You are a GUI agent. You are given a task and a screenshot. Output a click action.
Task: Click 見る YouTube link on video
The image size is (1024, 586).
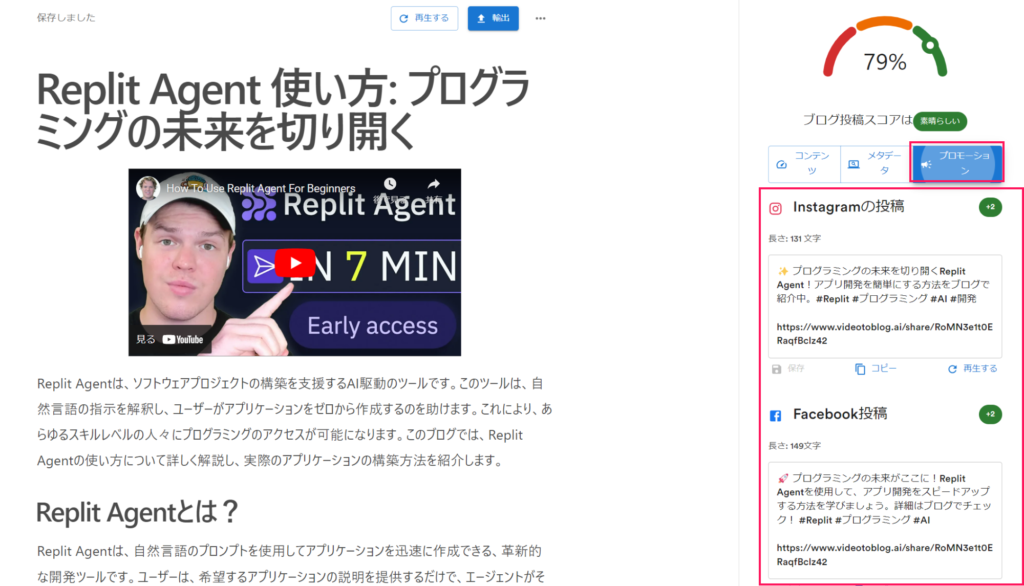click(x=169, y=339)
